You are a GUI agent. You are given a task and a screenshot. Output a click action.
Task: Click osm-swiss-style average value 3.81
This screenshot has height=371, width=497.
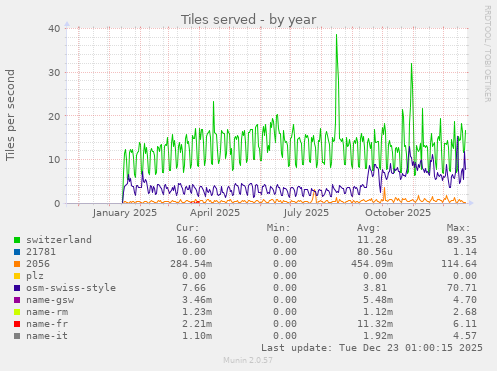click(x=375, y=288)
